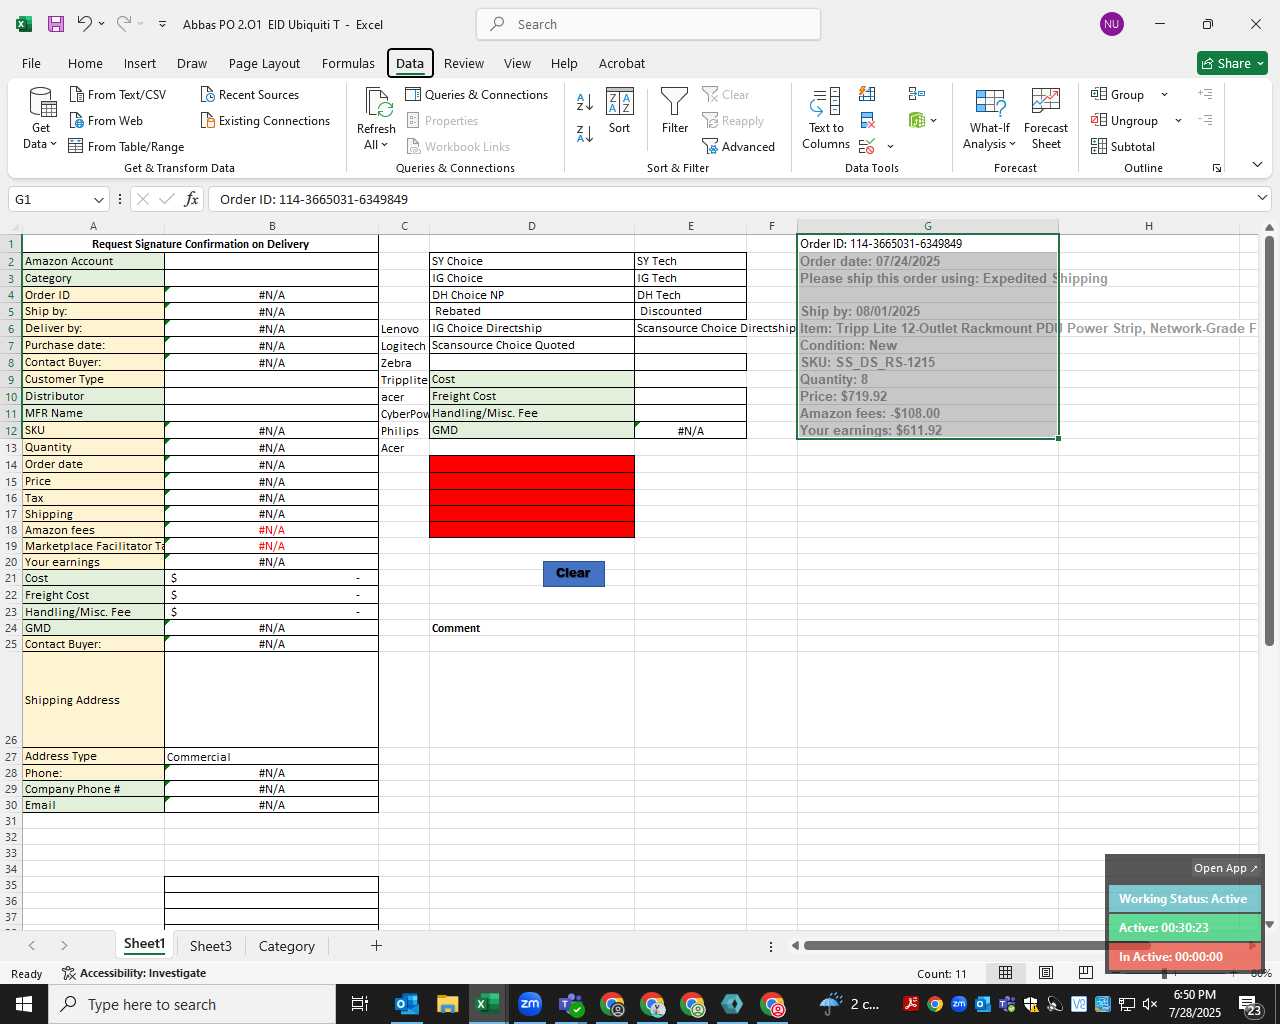Viewport: 1280px width, 1024px height.
Task: Select Page Break Preview view
Action: [1085, 972]
